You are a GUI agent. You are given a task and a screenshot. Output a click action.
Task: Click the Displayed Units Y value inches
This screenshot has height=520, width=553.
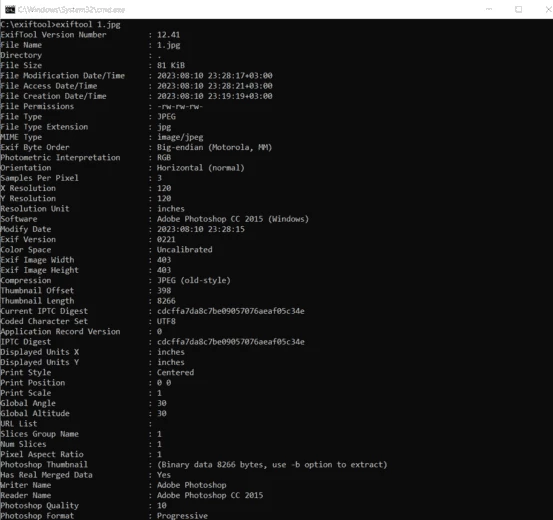coord(171,362)
